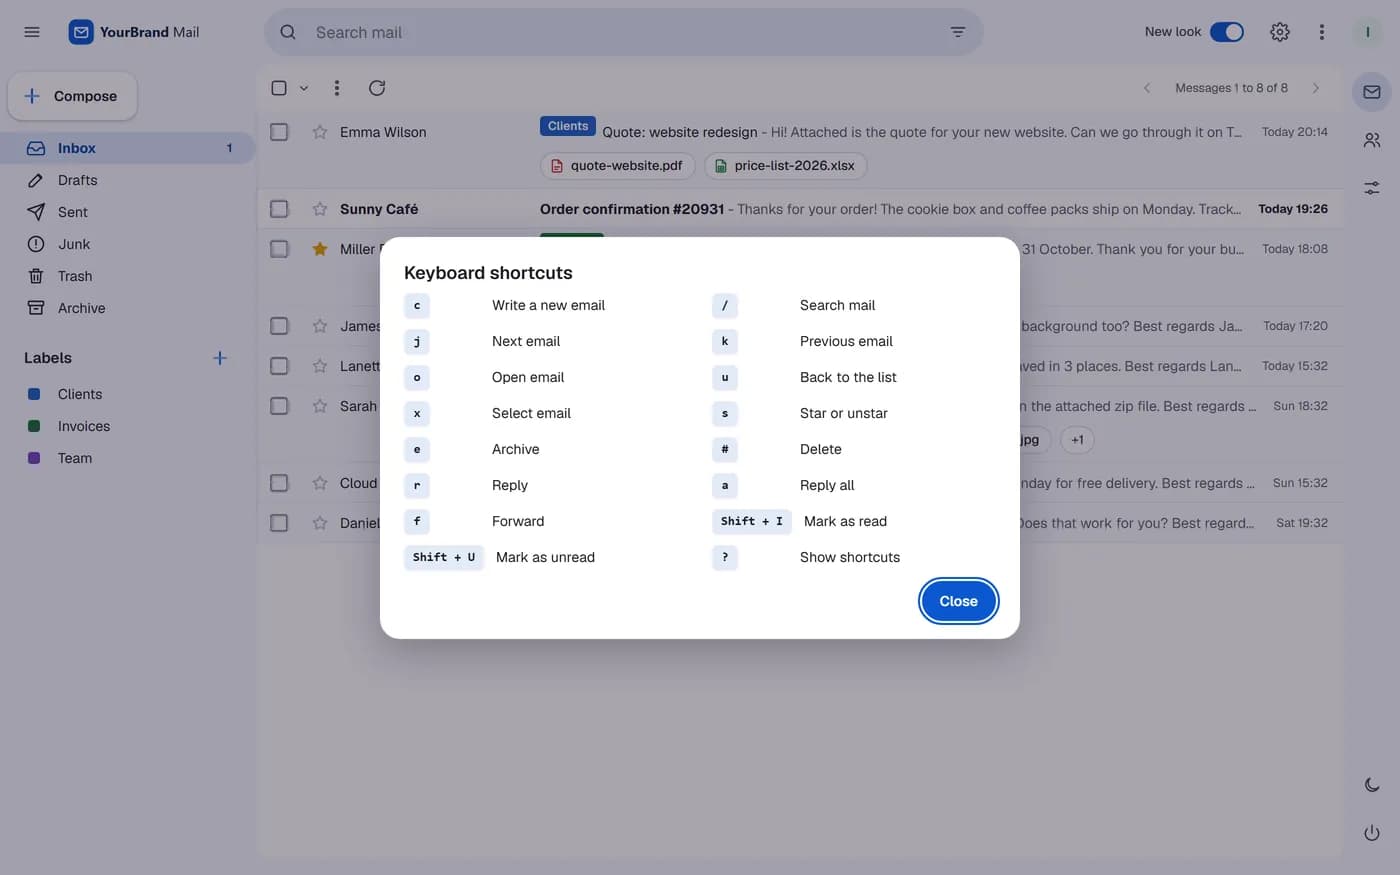Select Sunny Café email checkbox
Screen dimensions: 1400x875
[279, 209]
